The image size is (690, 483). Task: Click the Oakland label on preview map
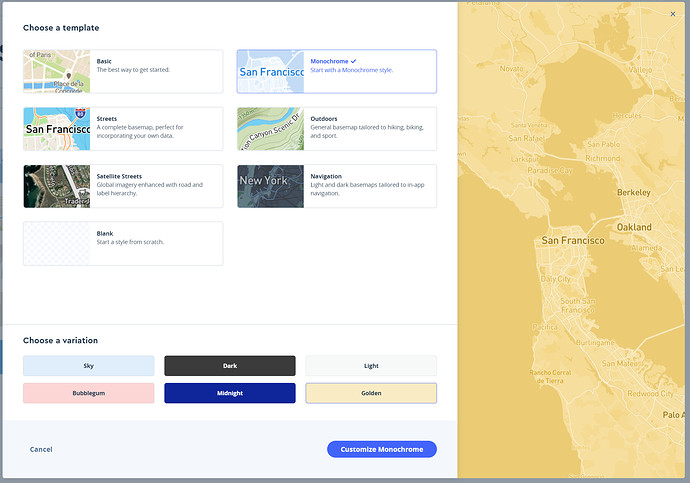click(x=634, y=227)
